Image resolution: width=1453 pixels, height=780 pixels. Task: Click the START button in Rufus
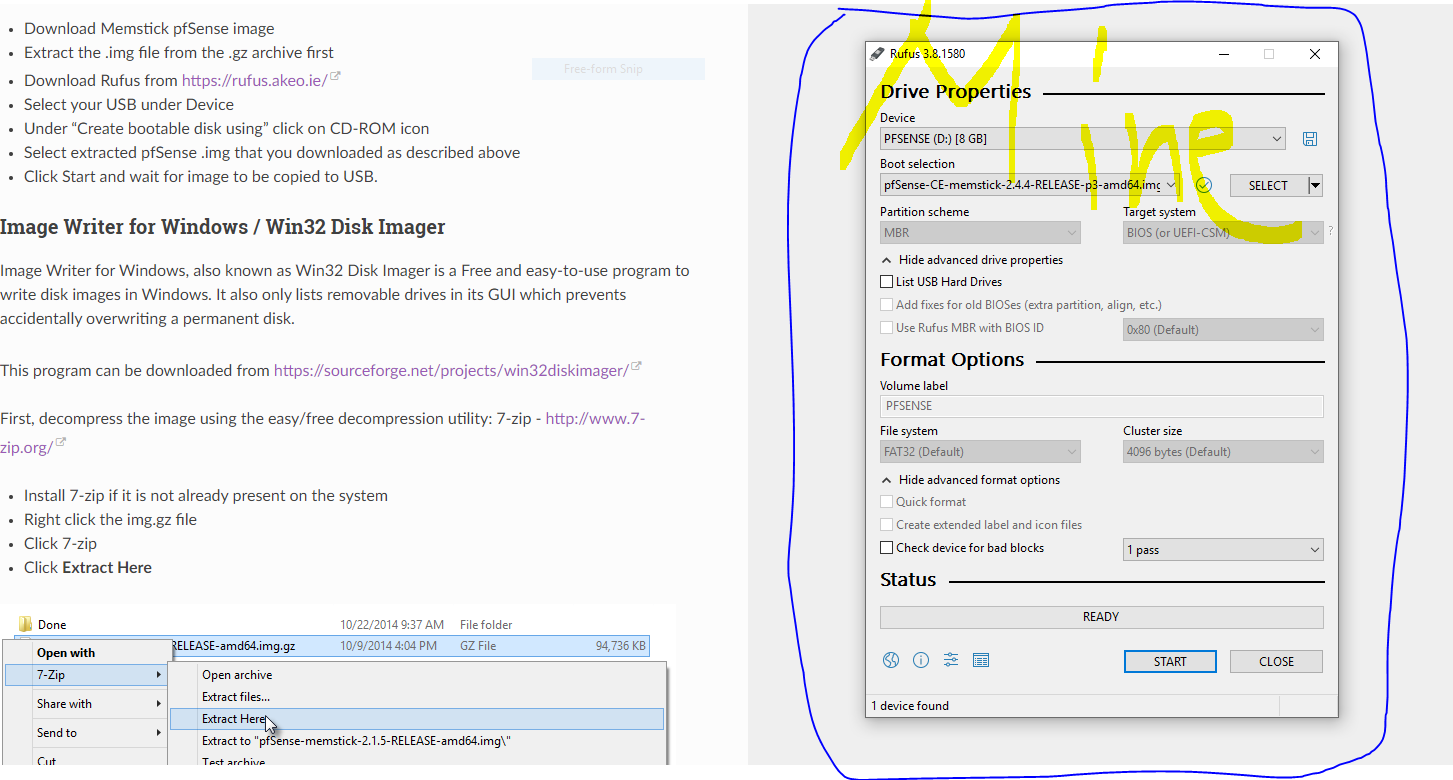(x=1170, y=661)
